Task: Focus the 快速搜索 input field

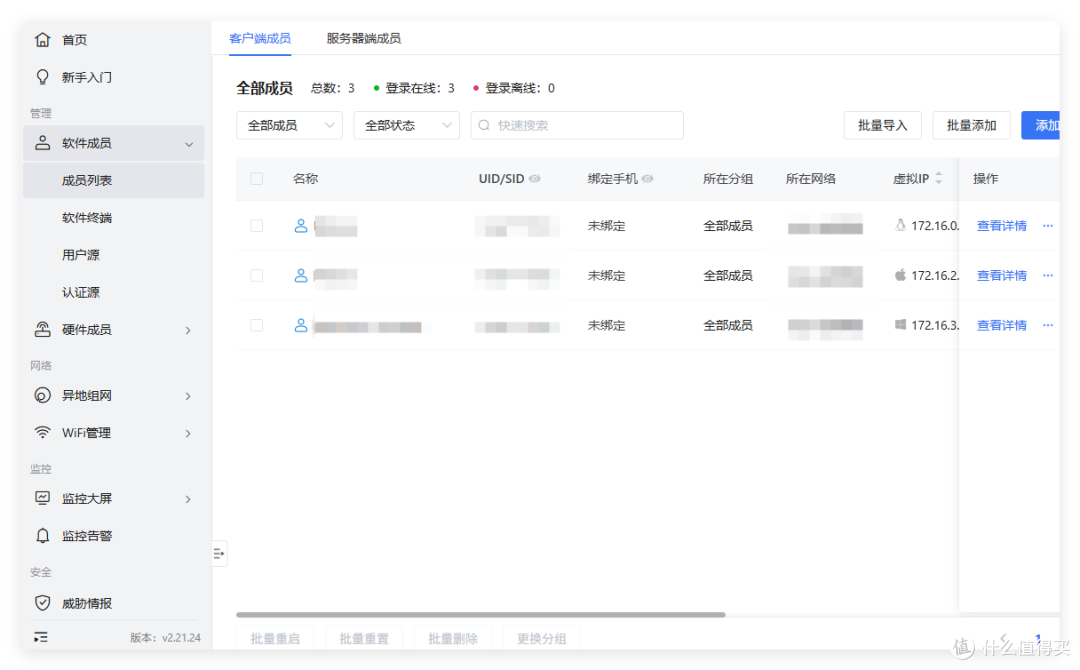Action: [577, 125]
